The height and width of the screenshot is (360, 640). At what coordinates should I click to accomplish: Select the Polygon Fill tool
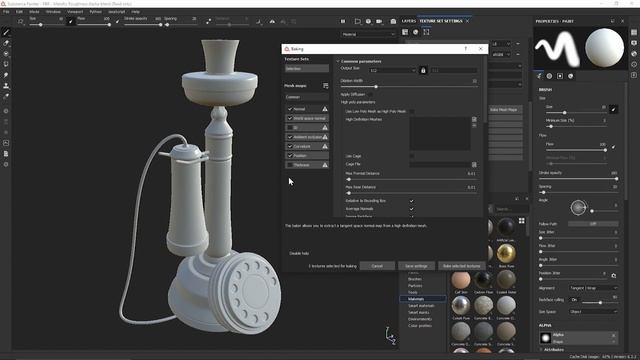6,64
